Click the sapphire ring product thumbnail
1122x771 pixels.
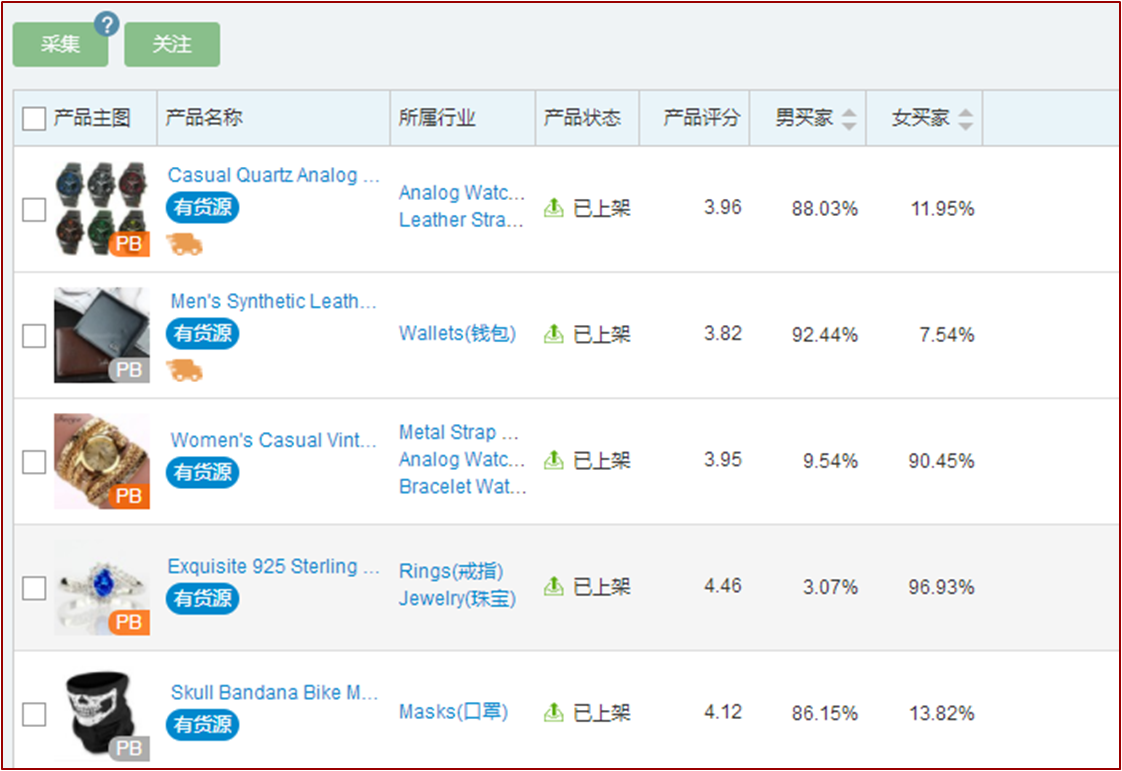tap(101, 587)
